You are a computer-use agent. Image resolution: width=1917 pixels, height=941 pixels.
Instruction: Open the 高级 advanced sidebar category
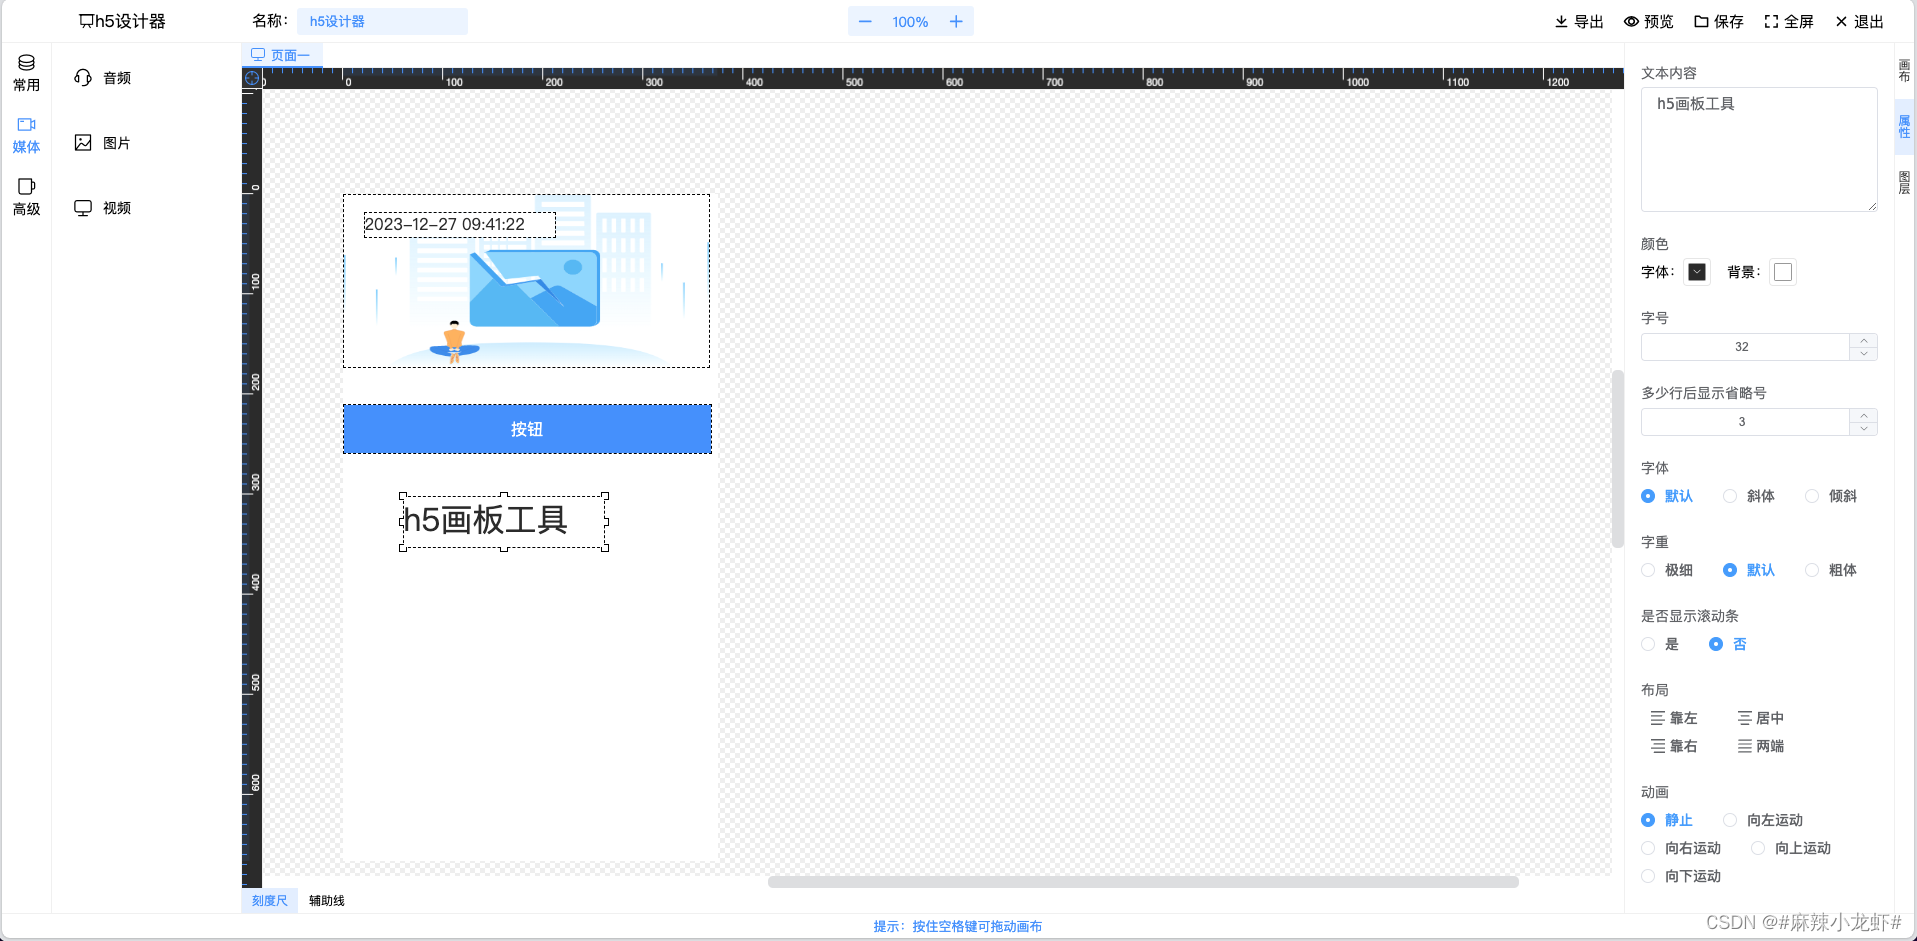click(x=26, y=197)
